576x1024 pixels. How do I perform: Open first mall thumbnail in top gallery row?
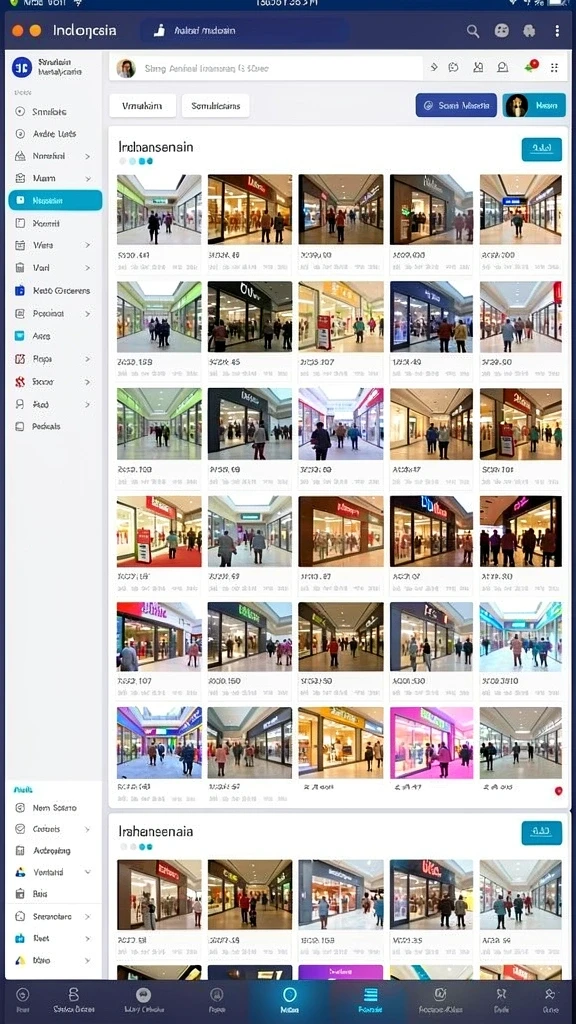[159, 210]
